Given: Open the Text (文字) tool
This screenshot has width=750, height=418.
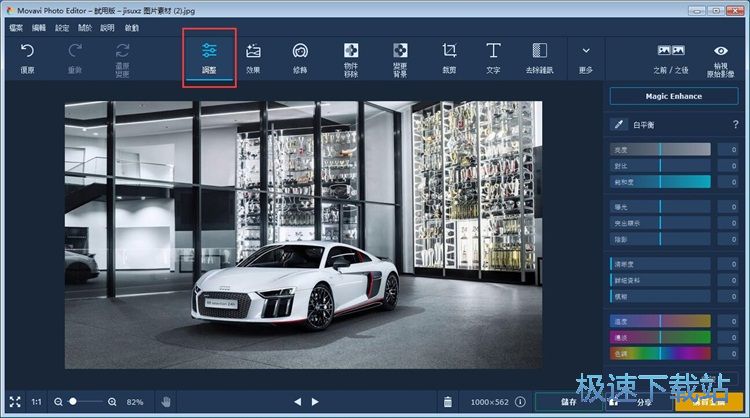Looking at the screenshot, I should coord(493,56).
